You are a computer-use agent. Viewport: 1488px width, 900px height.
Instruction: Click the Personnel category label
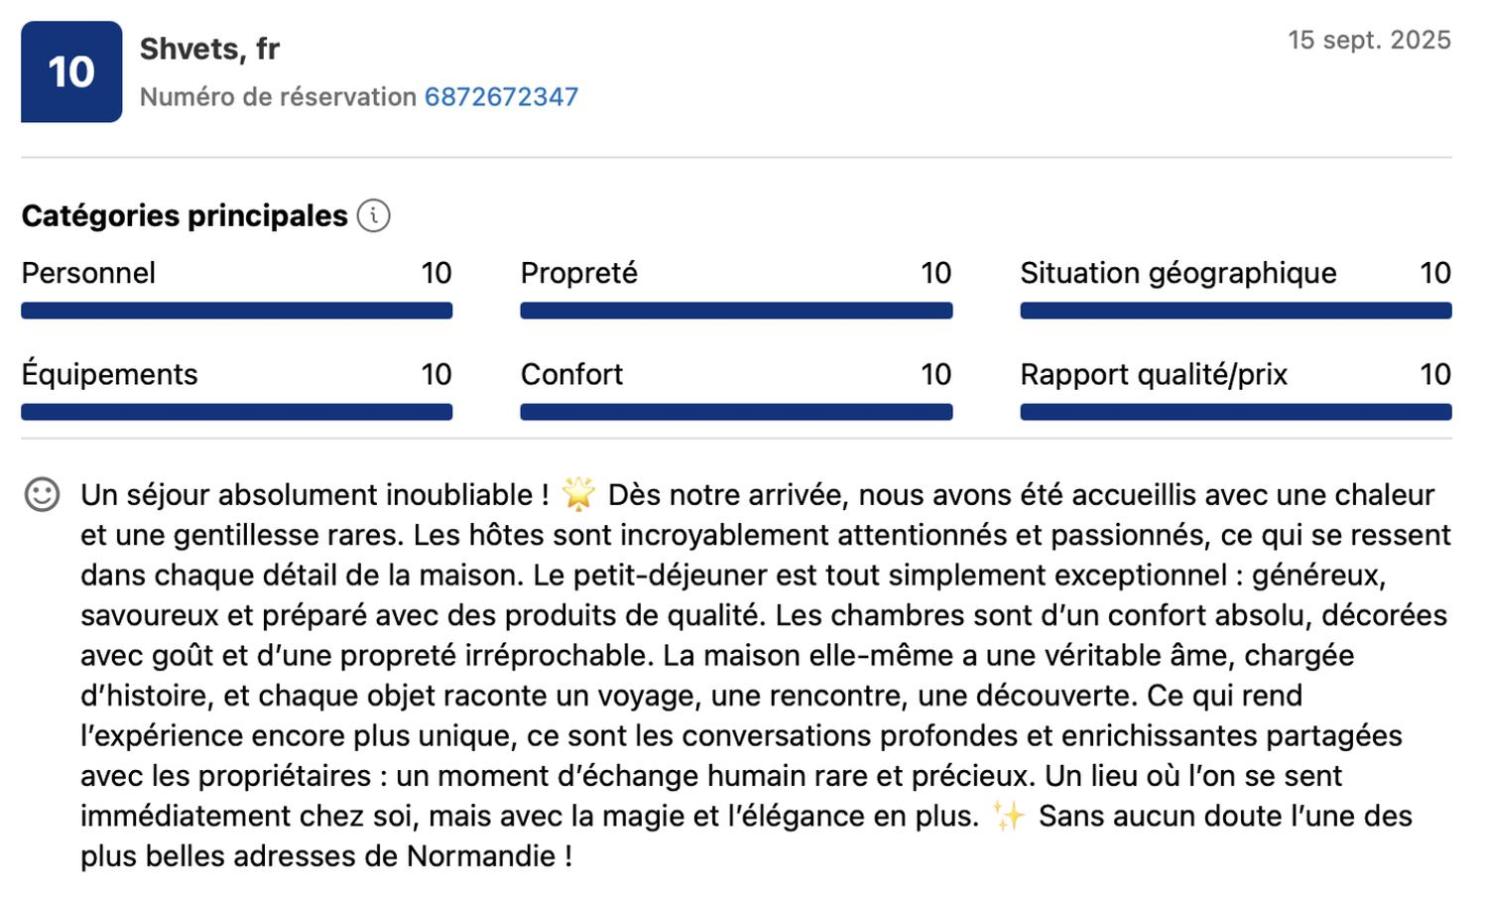[x=88, y=273]
